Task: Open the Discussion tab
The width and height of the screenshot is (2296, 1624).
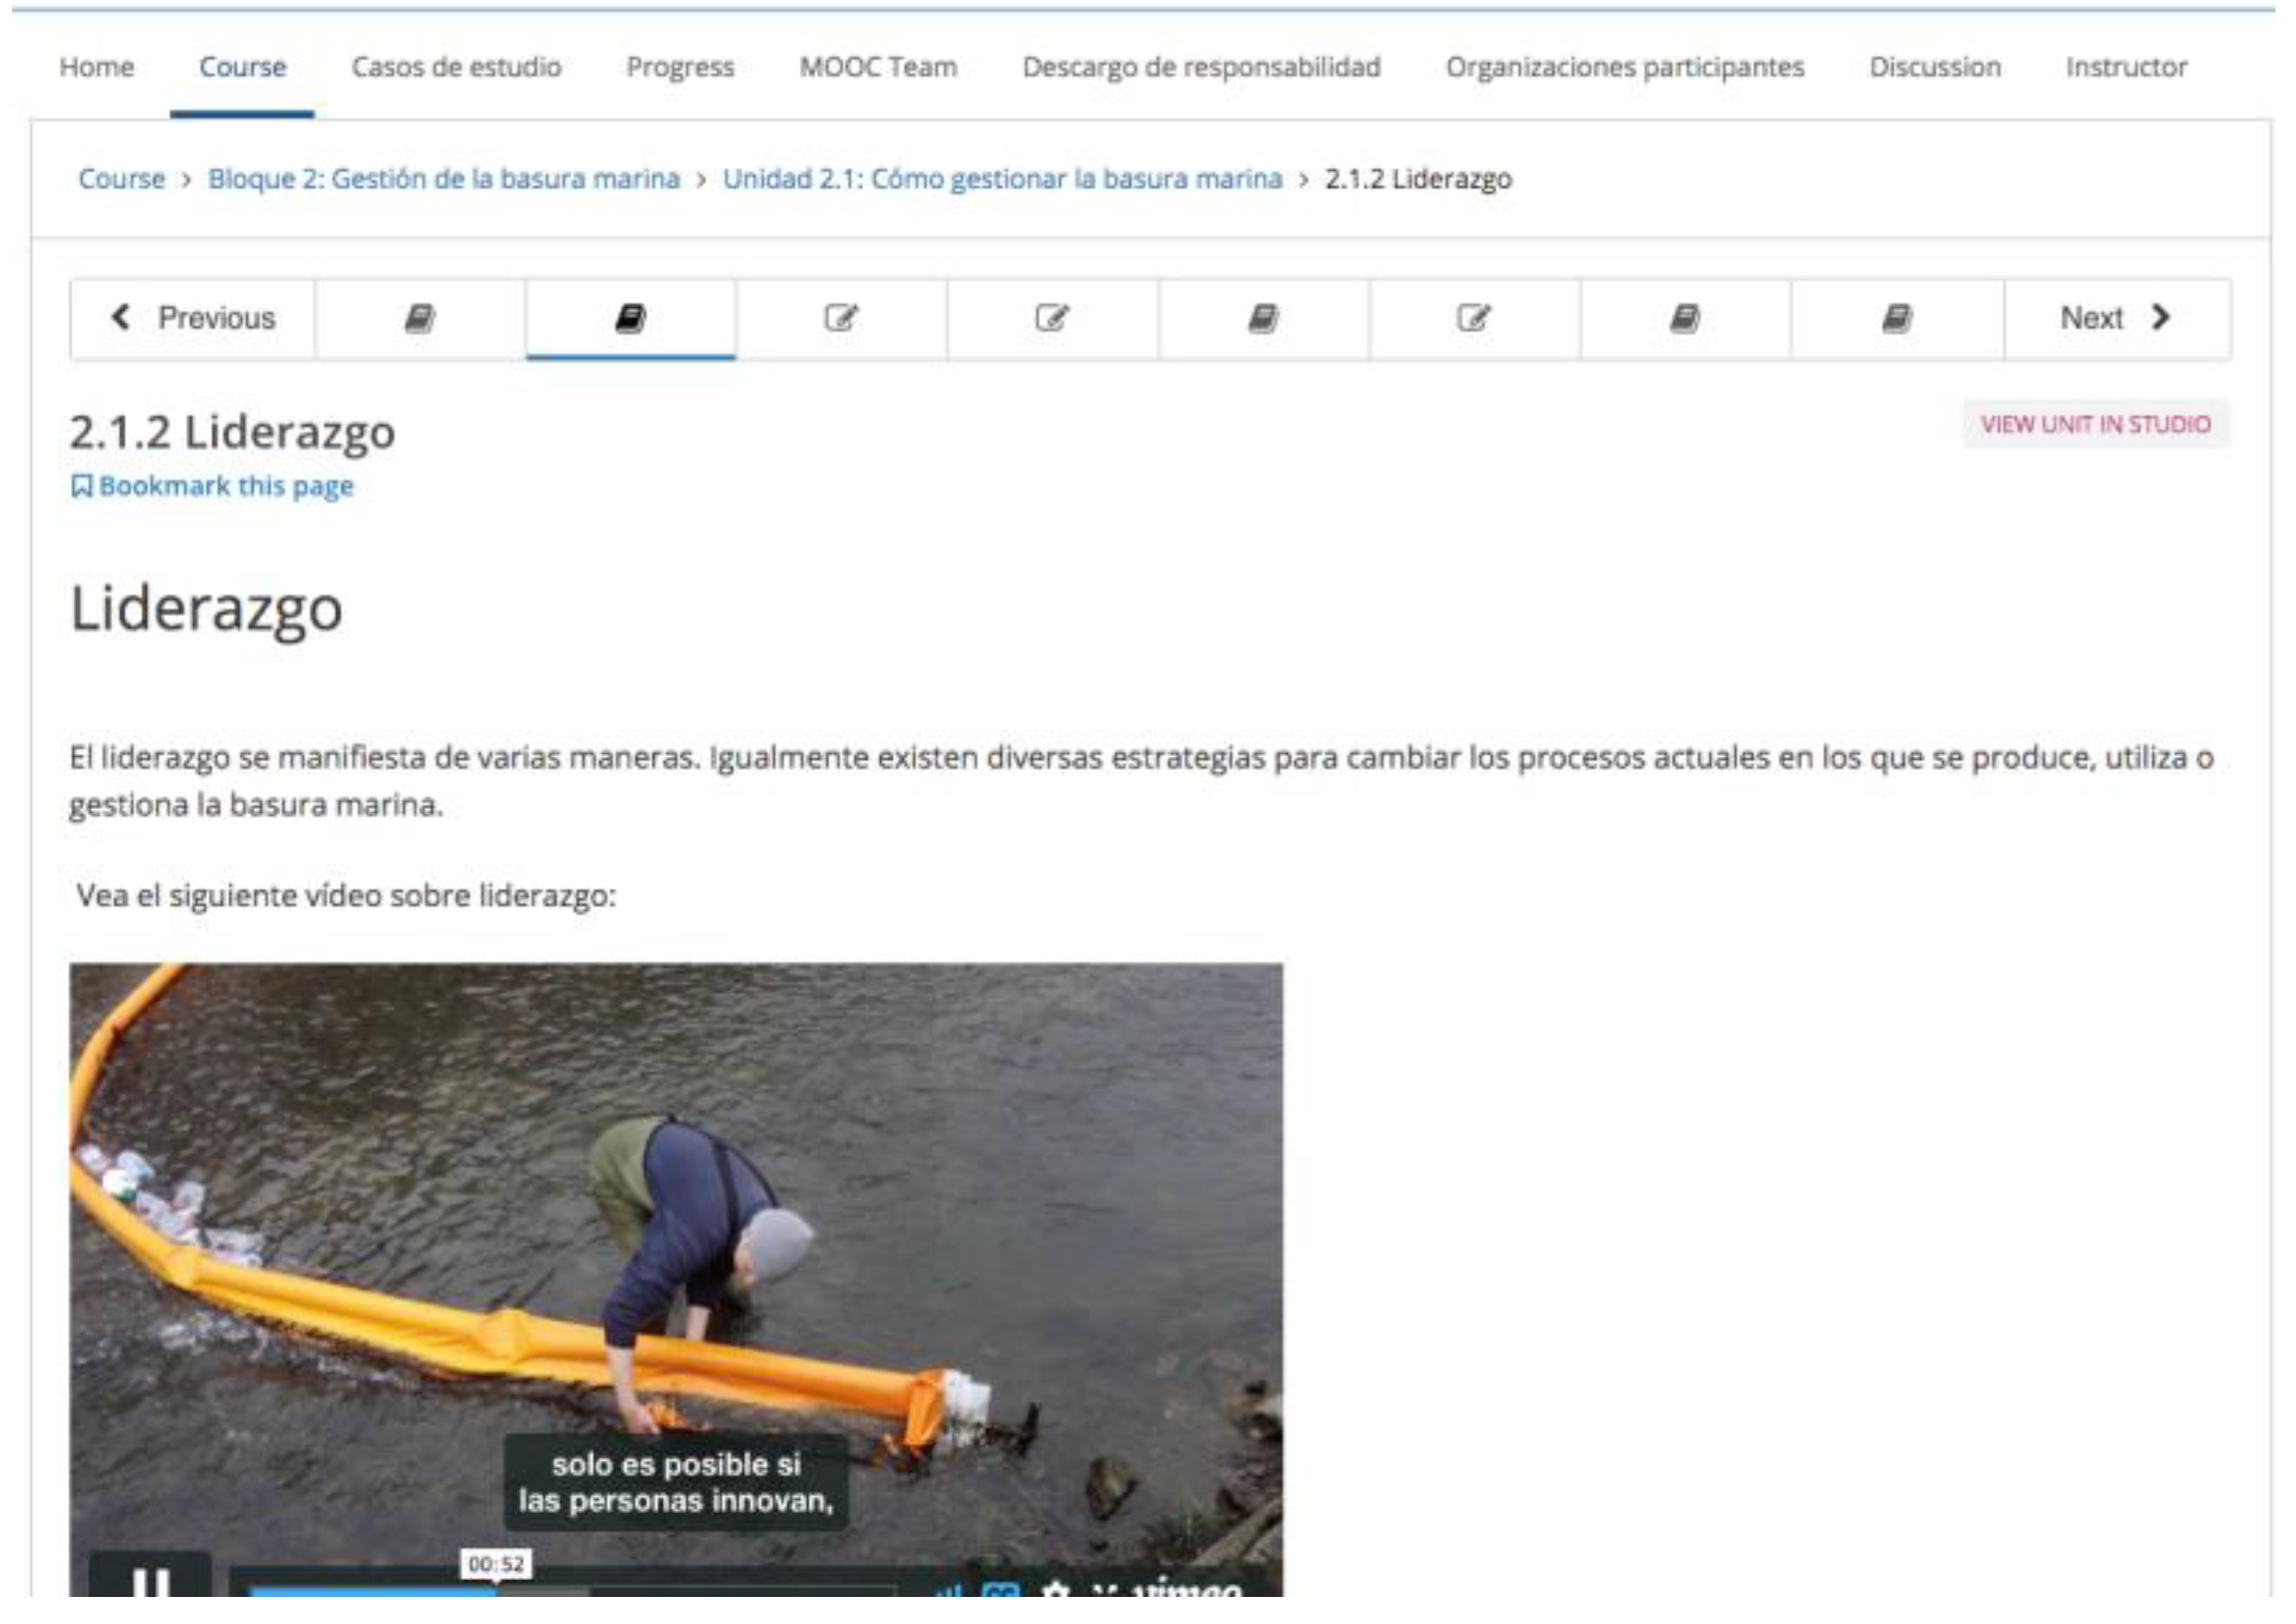Action: (x=1935, y=67)
